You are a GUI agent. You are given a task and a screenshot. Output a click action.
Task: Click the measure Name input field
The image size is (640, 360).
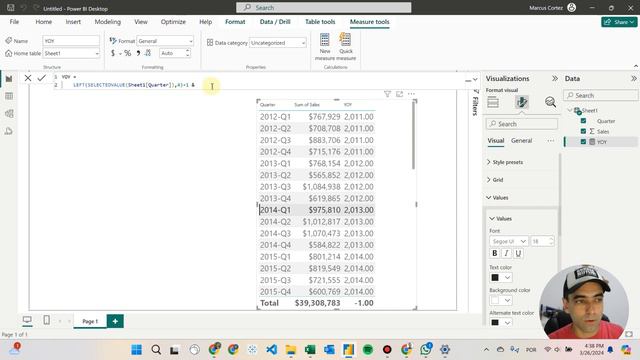click(71, 41)
